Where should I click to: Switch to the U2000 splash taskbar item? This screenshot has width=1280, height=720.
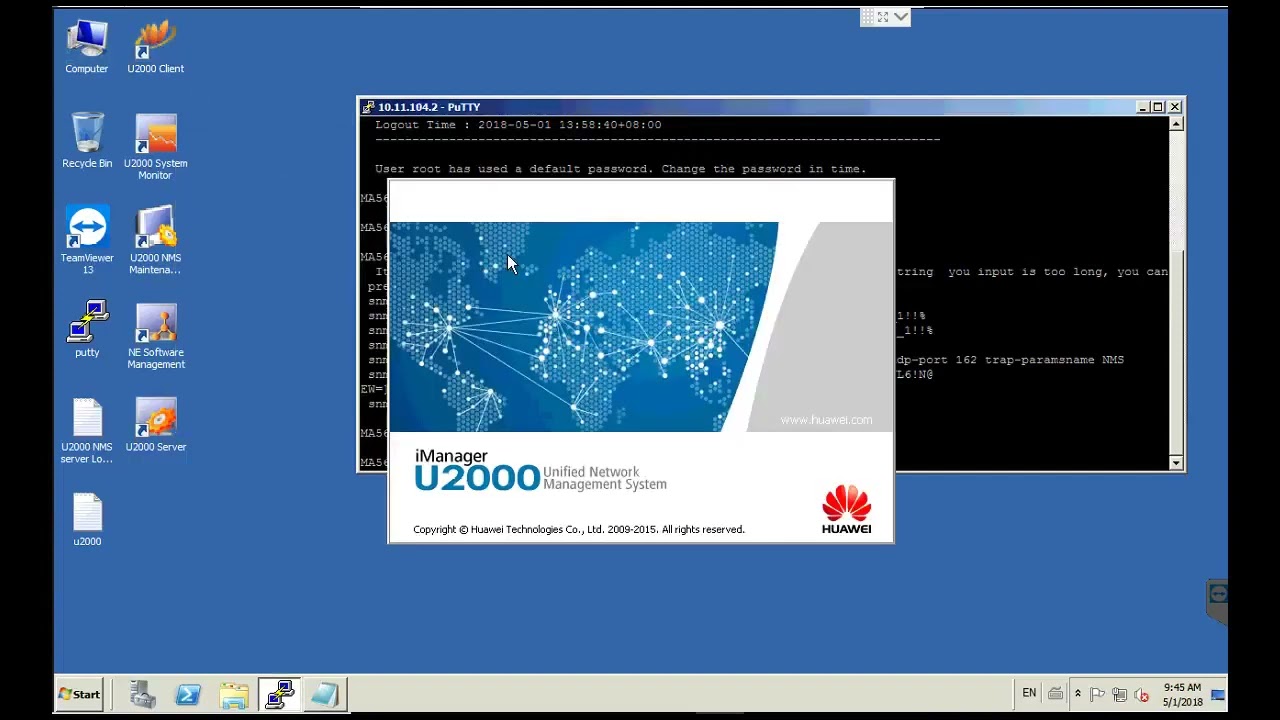point(325,694)
